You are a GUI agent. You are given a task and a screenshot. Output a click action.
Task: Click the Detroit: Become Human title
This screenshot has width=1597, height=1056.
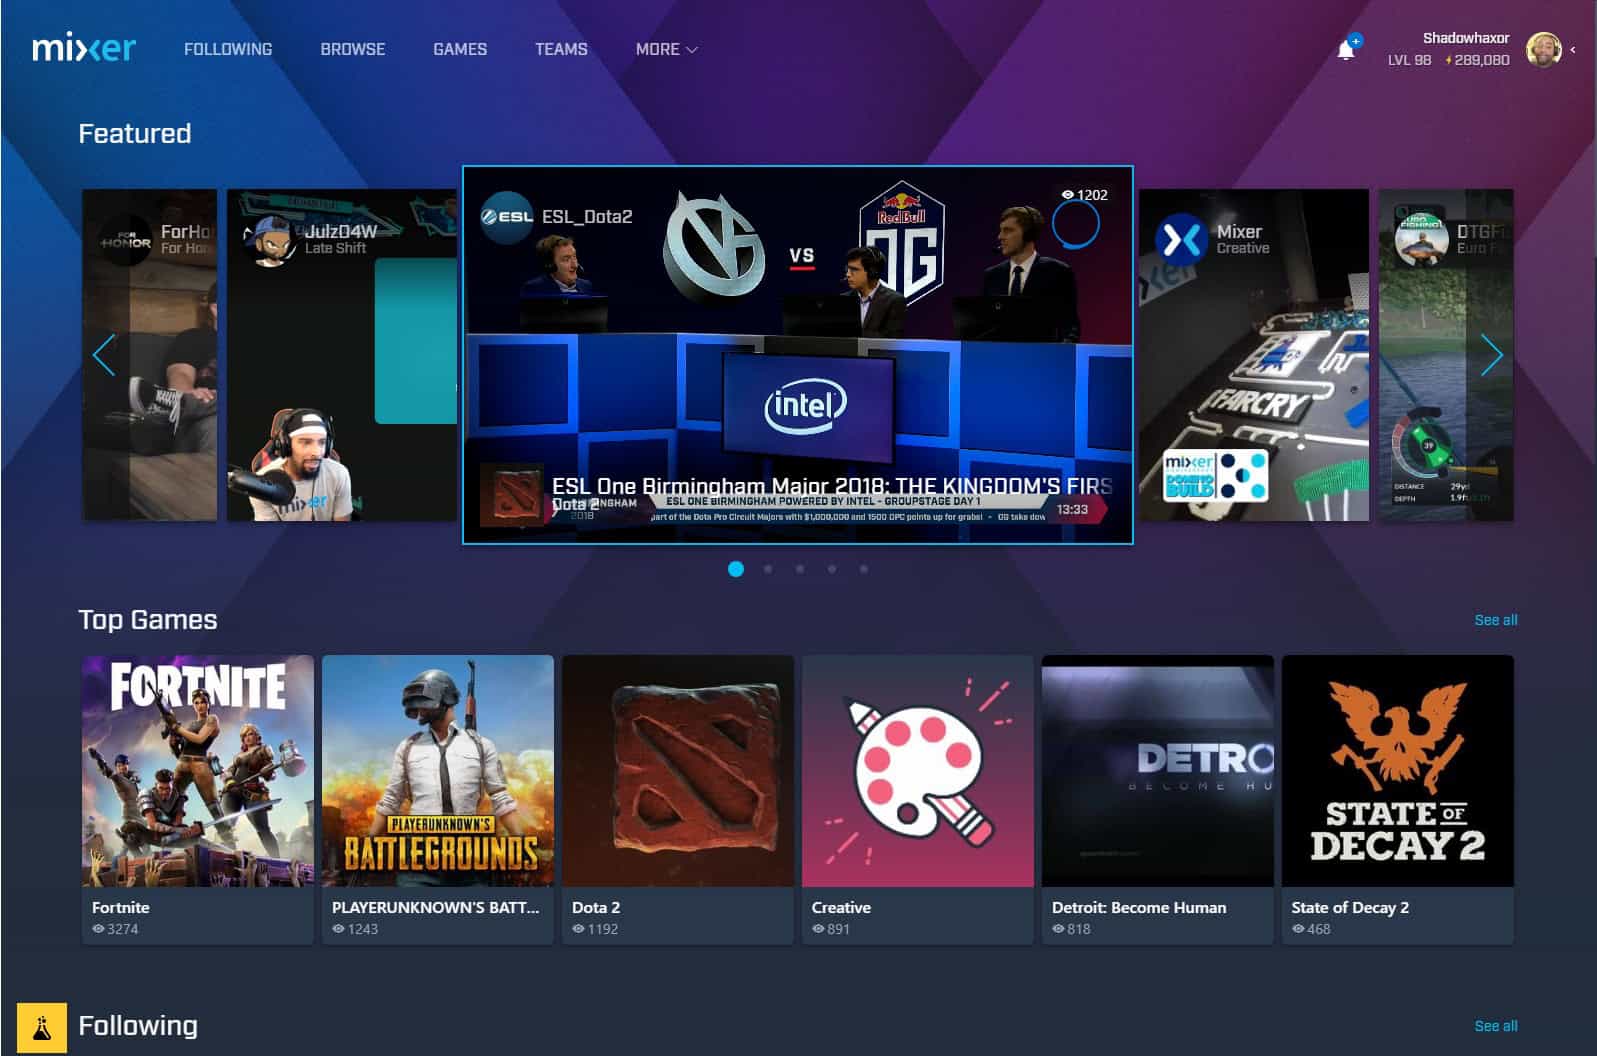point(1139,908)
